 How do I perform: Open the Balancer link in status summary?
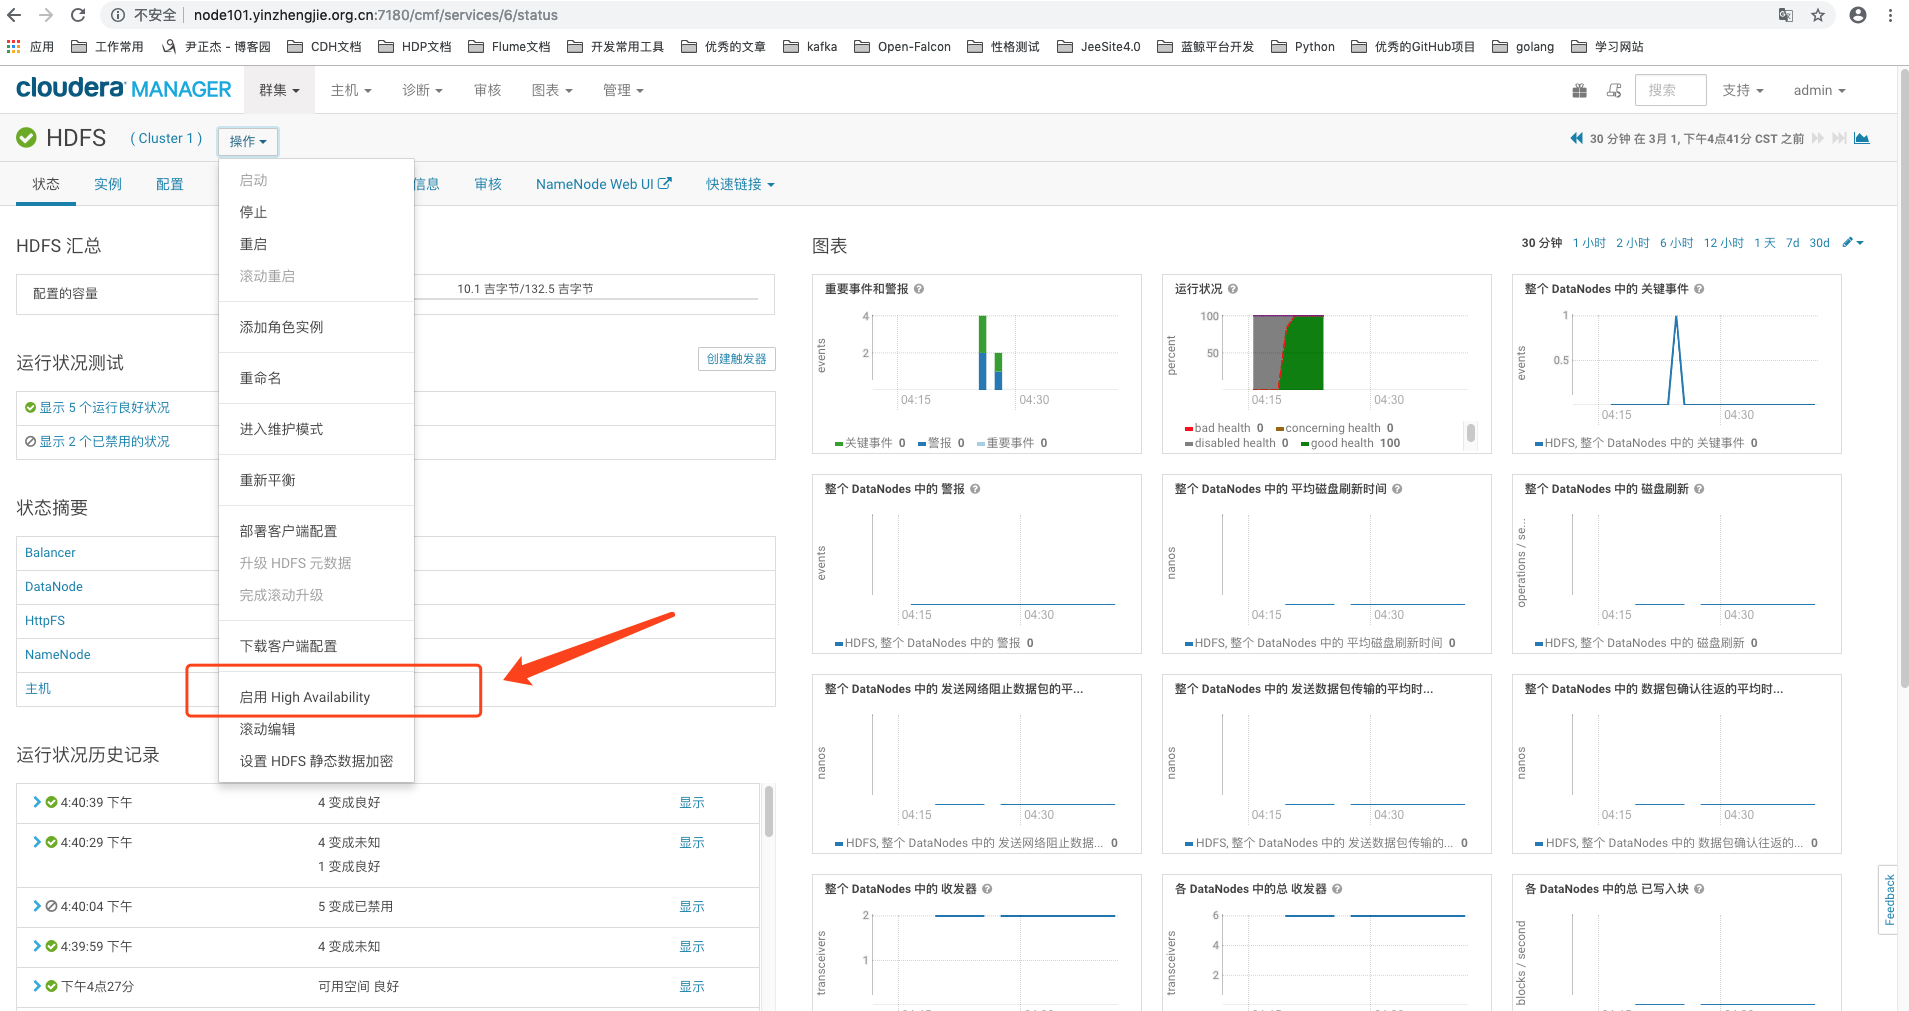coord(49,552)
